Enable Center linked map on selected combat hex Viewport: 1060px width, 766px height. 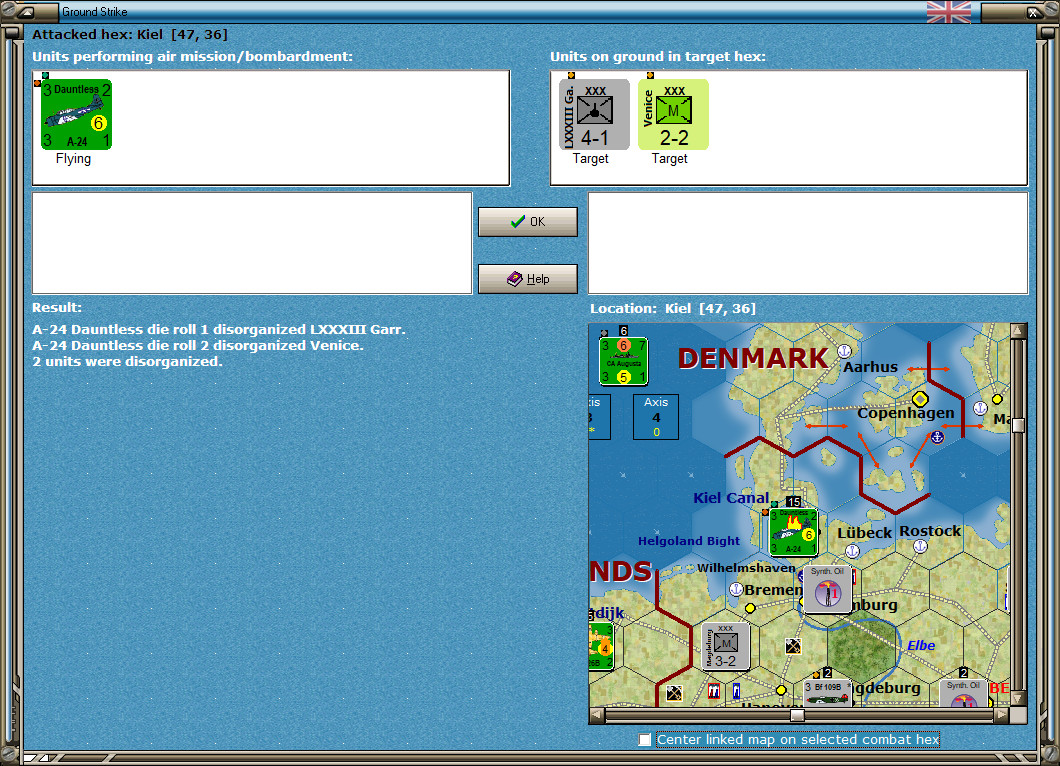[645, 740]
